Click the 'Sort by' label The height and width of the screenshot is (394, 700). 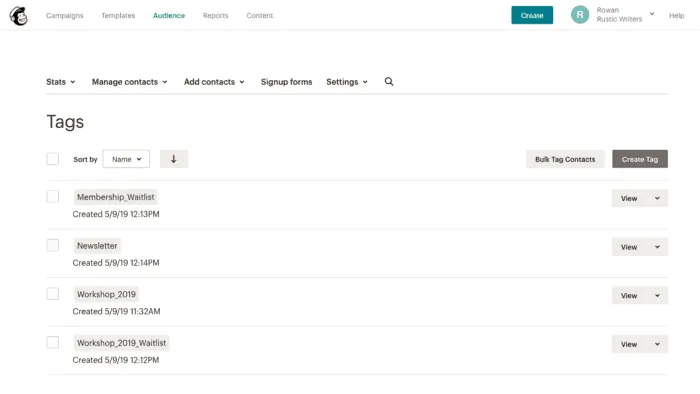85,159
